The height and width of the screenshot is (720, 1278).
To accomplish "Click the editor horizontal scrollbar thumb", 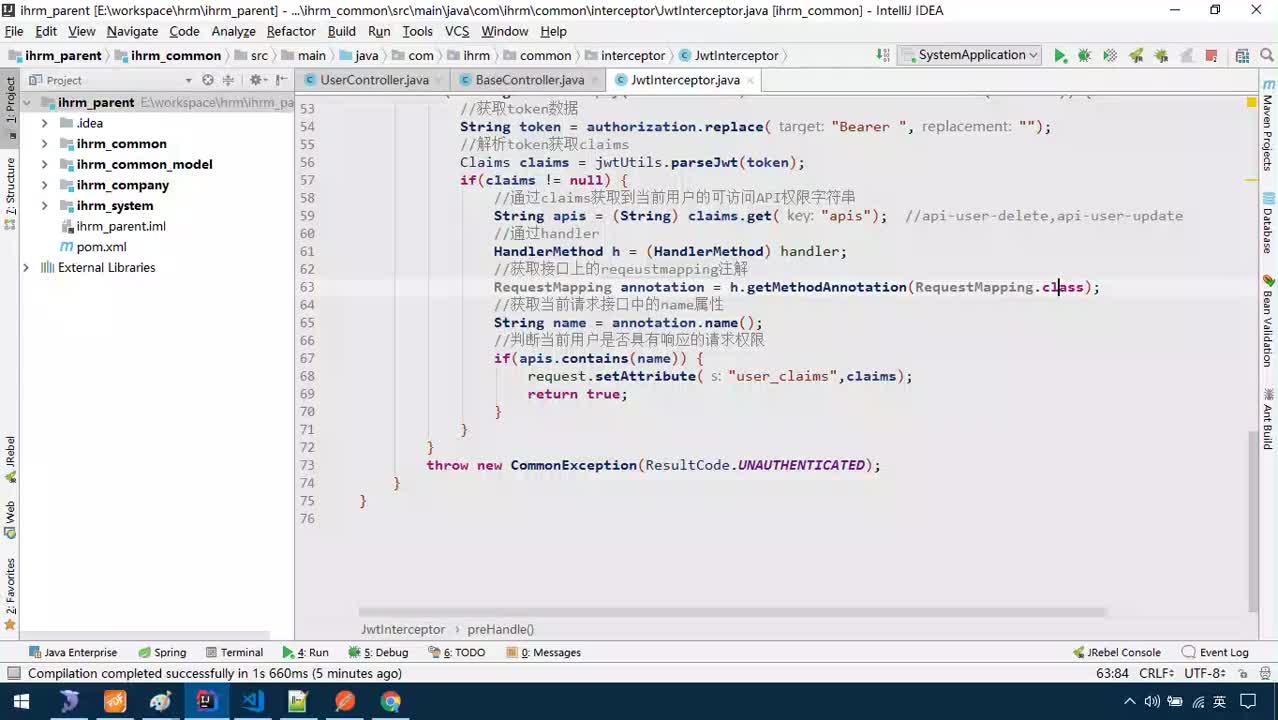I will point(732,612).
